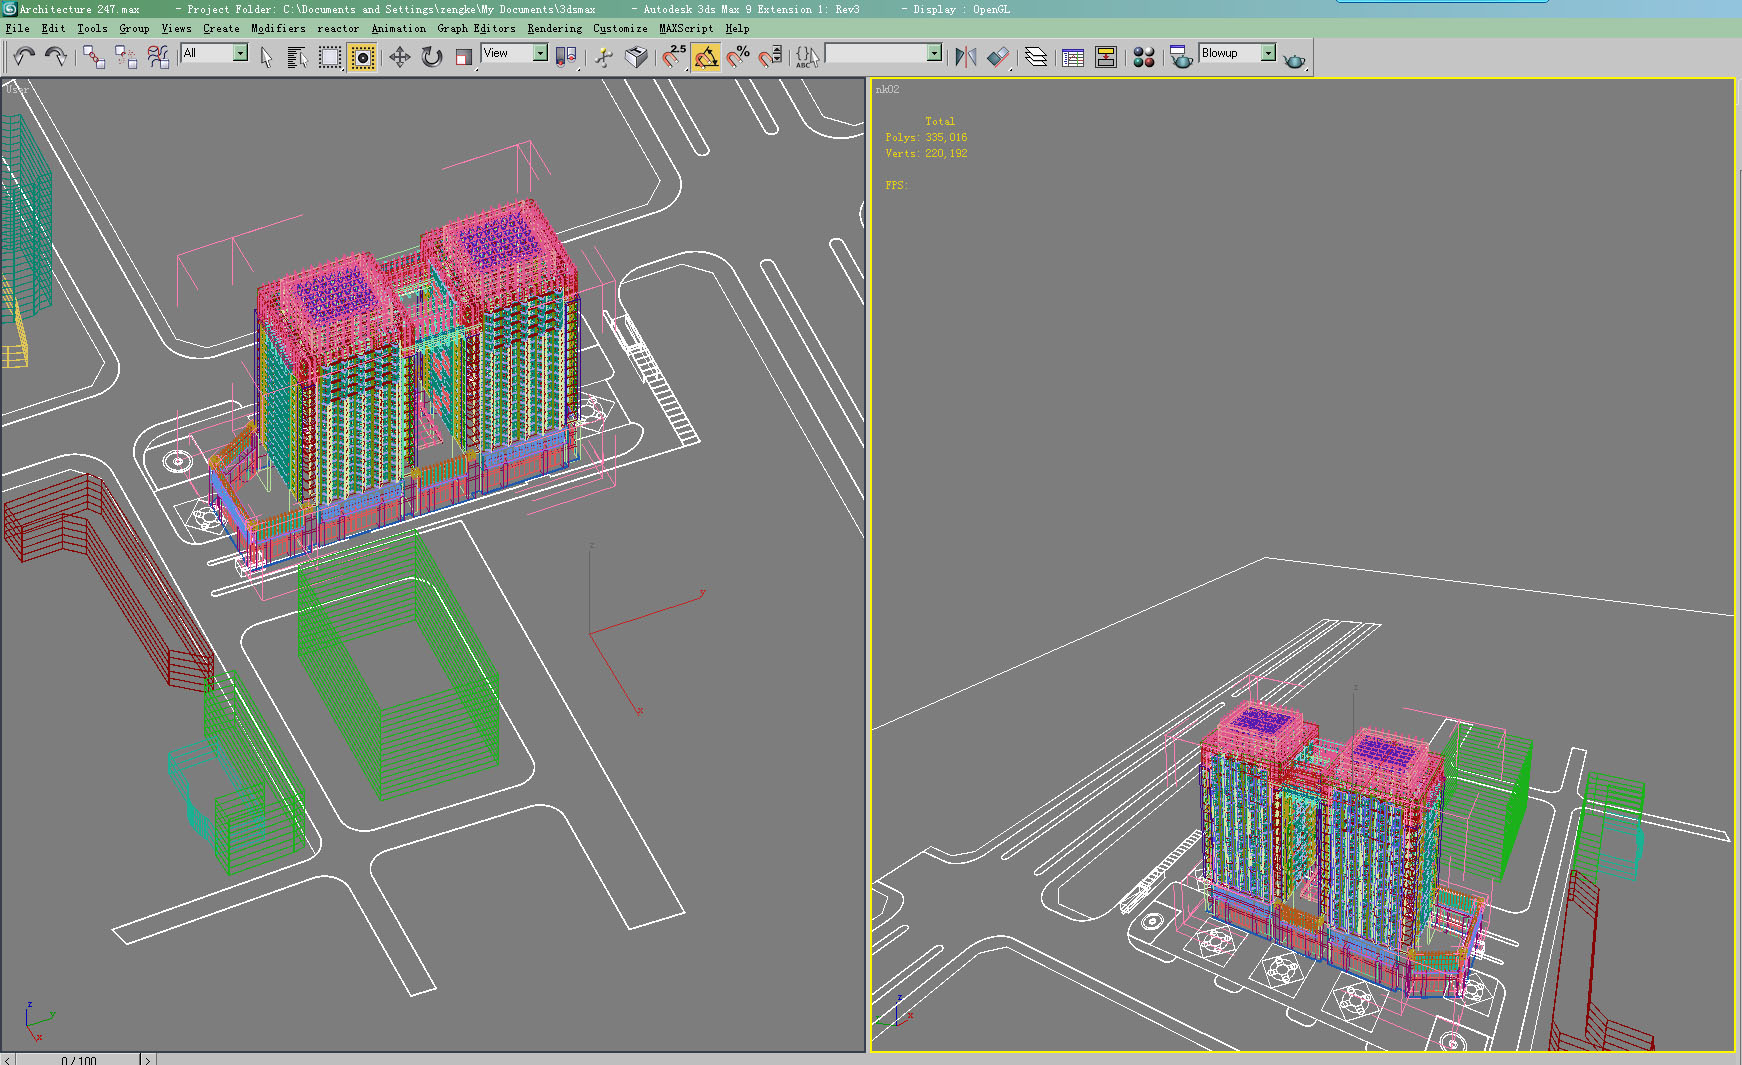1742x1065 pixels.
Task: Toggle Window/Crossing selection mode
Action: click(x=362, y=57)
